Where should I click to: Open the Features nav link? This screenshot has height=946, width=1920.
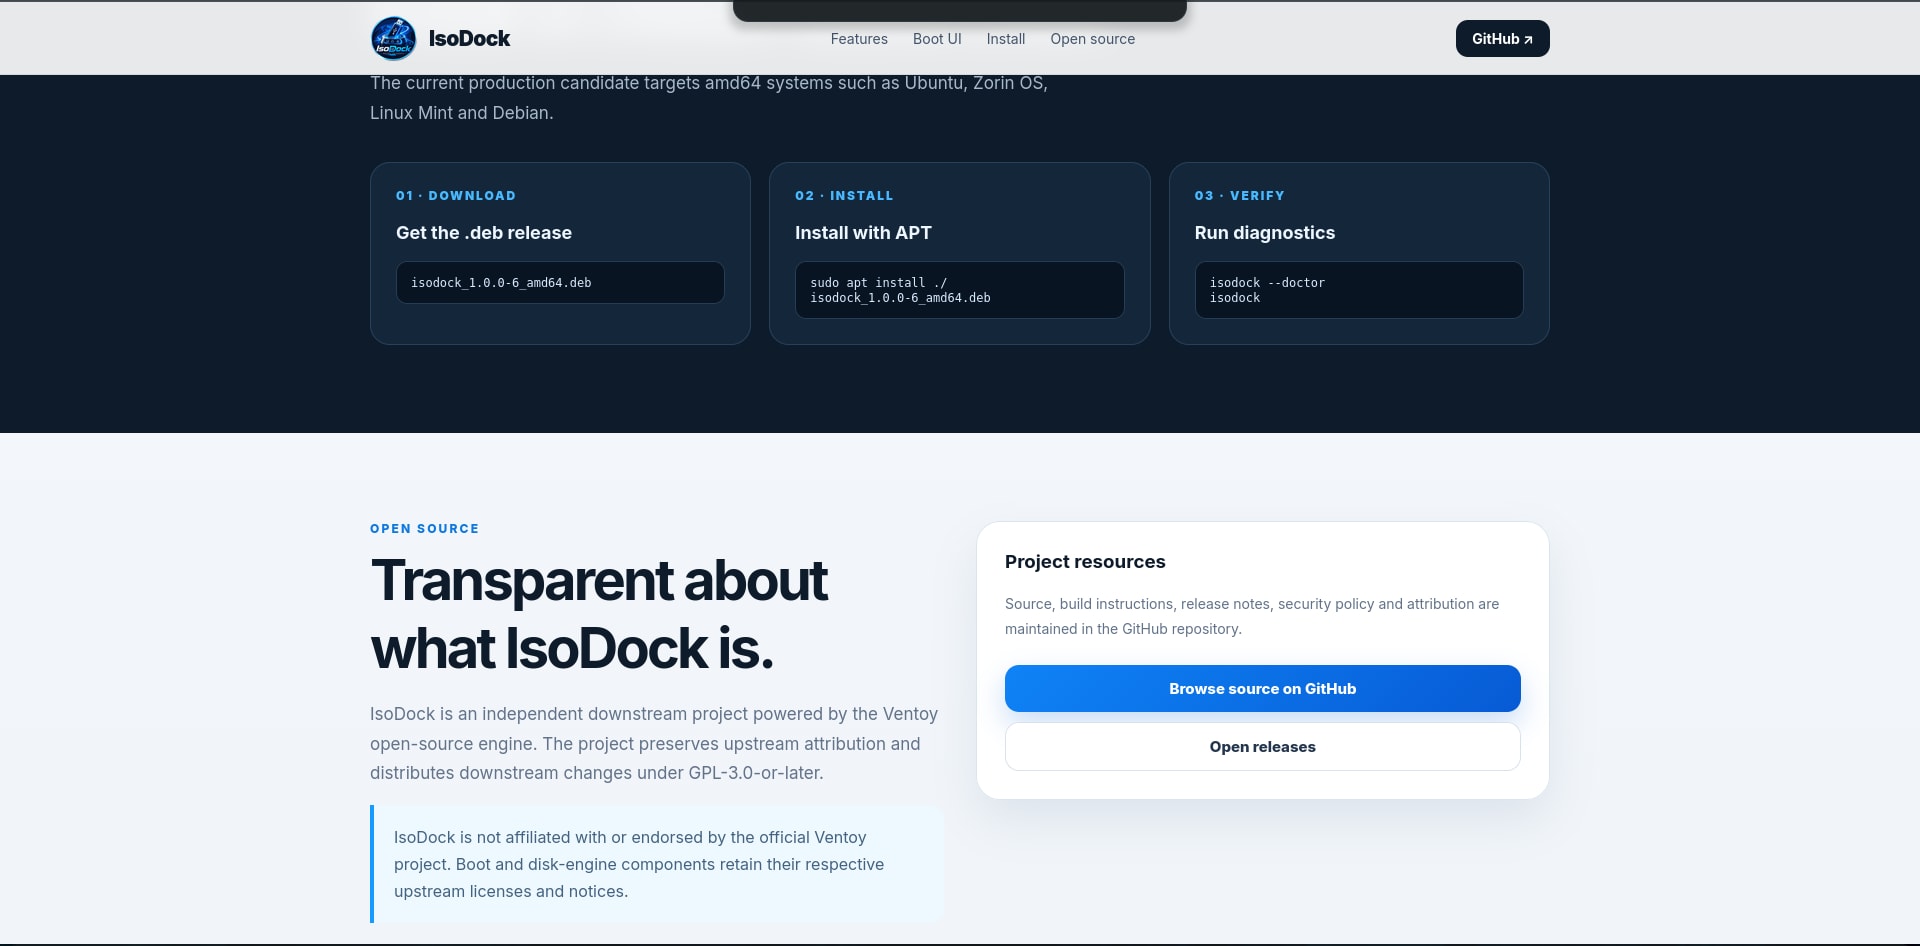[x=859, y=39]
